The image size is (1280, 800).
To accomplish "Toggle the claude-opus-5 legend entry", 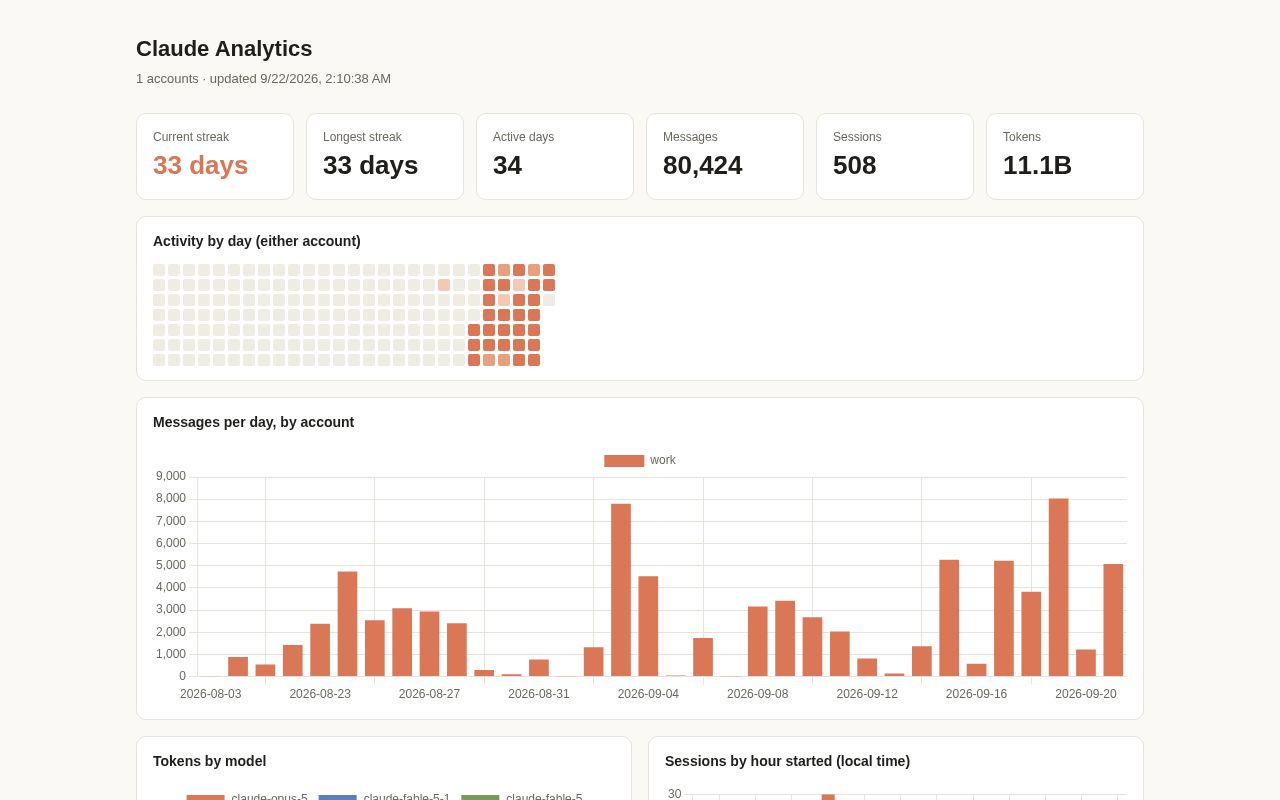I will [247, 798].
